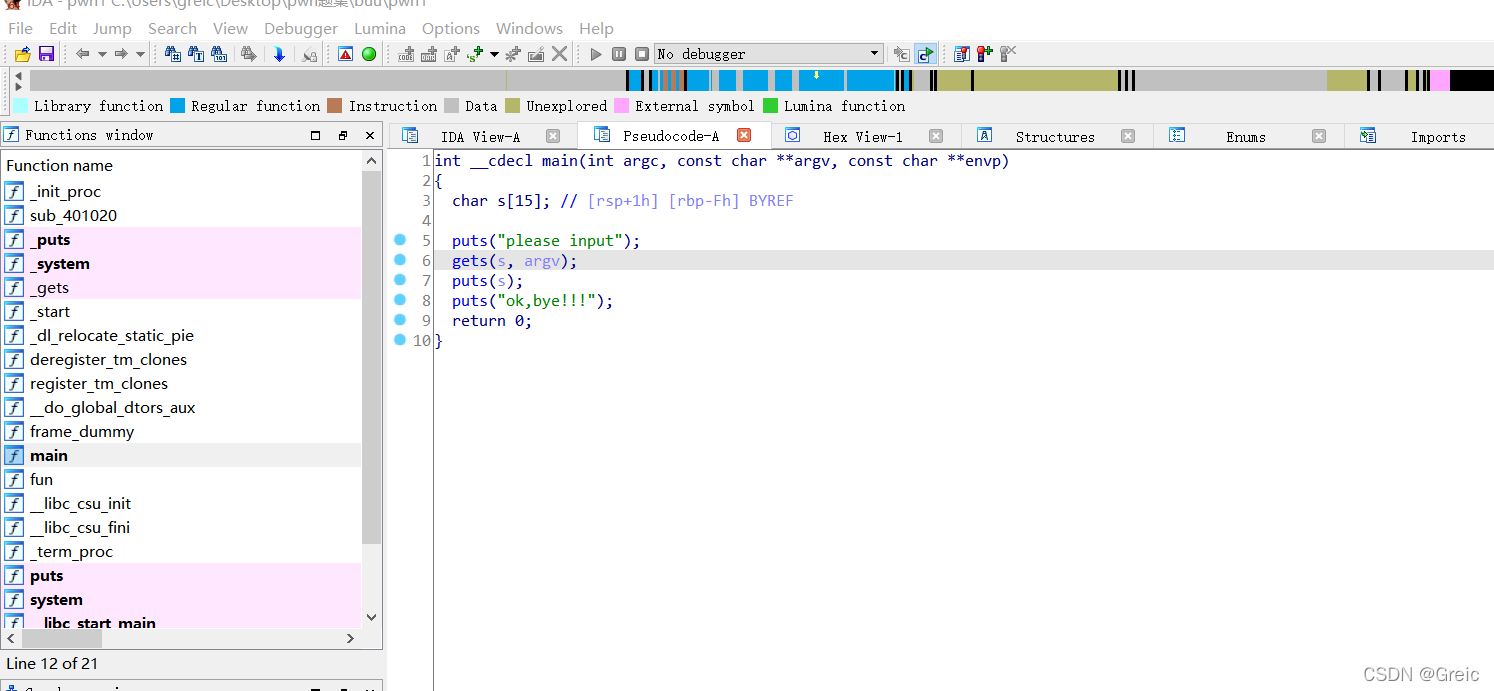
Task: Click the Open file toolbar icon
Action: [x=22, y=54]
